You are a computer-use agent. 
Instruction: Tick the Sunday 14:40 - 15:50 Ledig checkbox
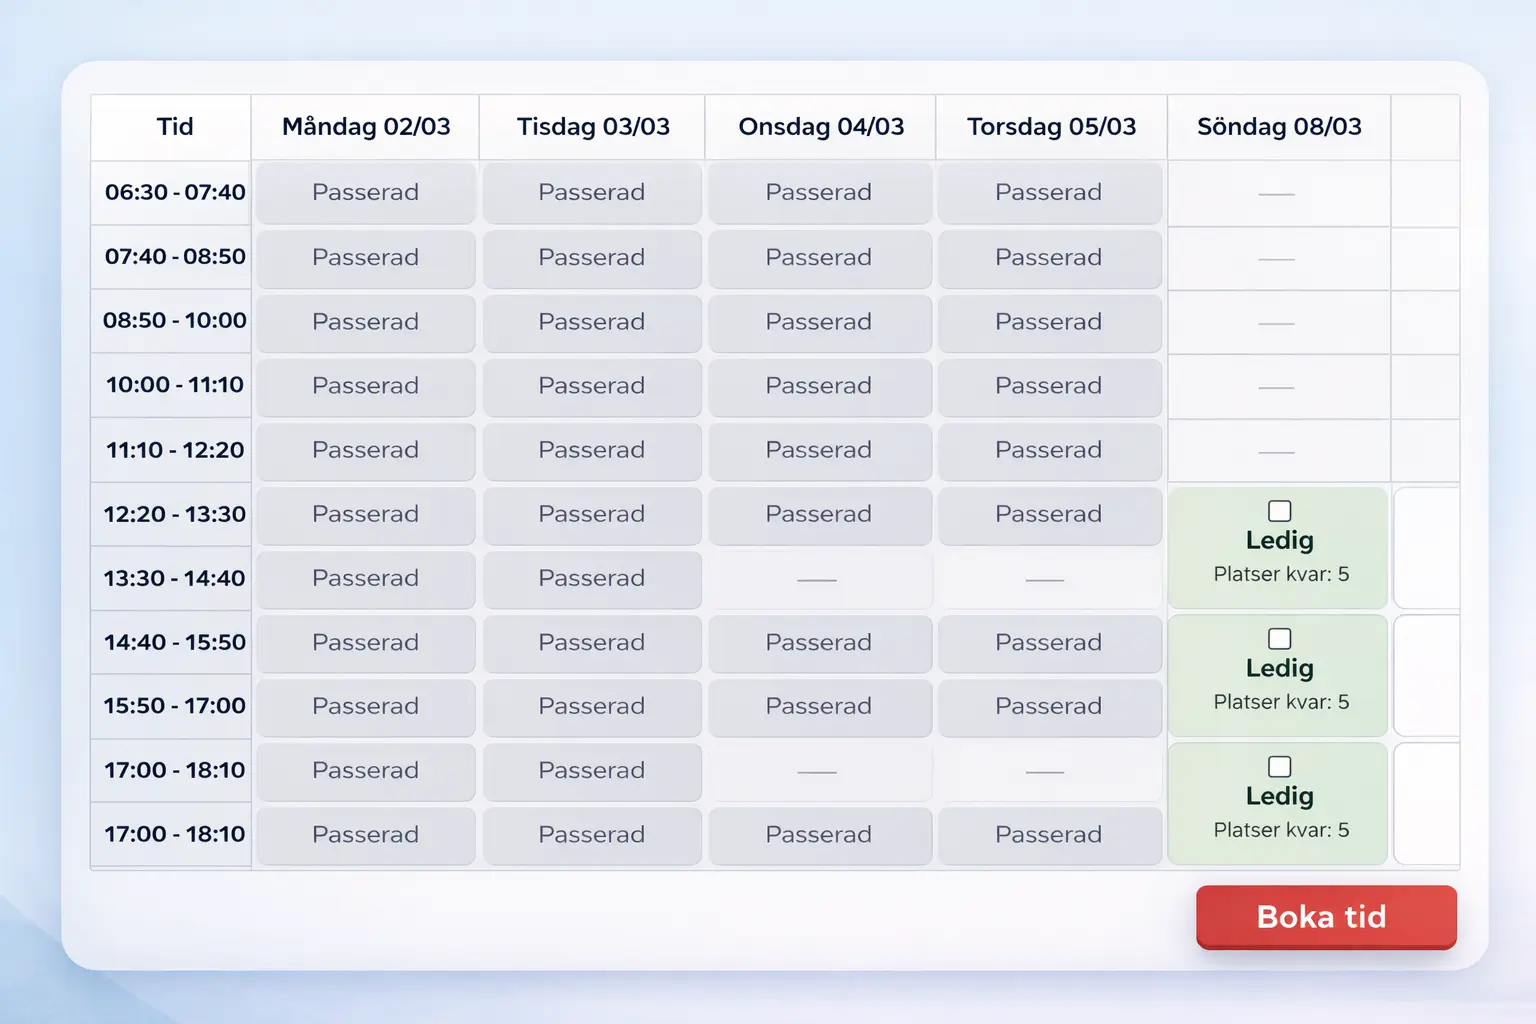pyautogui.click(x=1279, y=639)
